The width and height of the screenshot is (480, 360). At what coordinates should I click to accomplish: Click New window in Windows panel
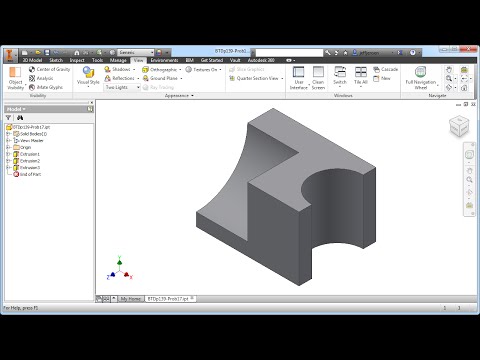pyautogui.click(x=382, y=78)
